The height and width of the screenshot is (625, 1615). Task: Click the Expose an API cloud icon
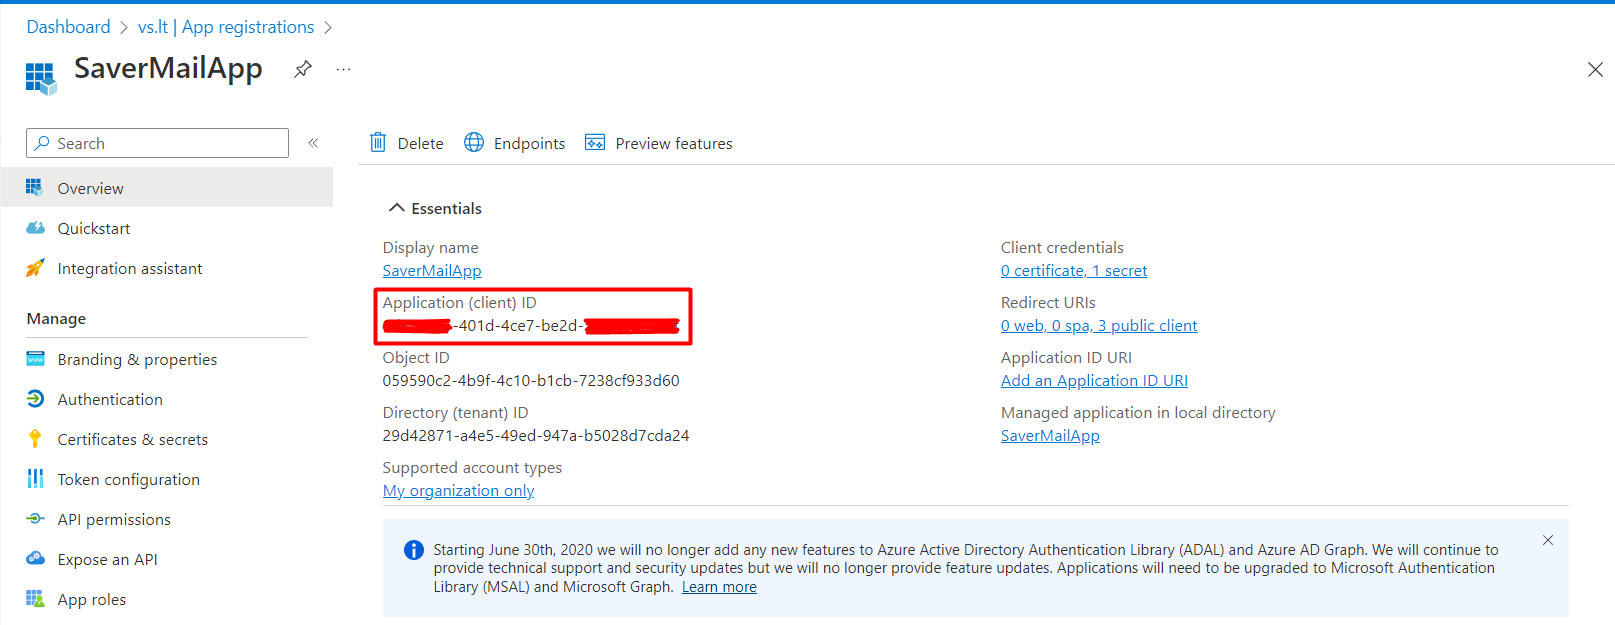click(35, 559)
